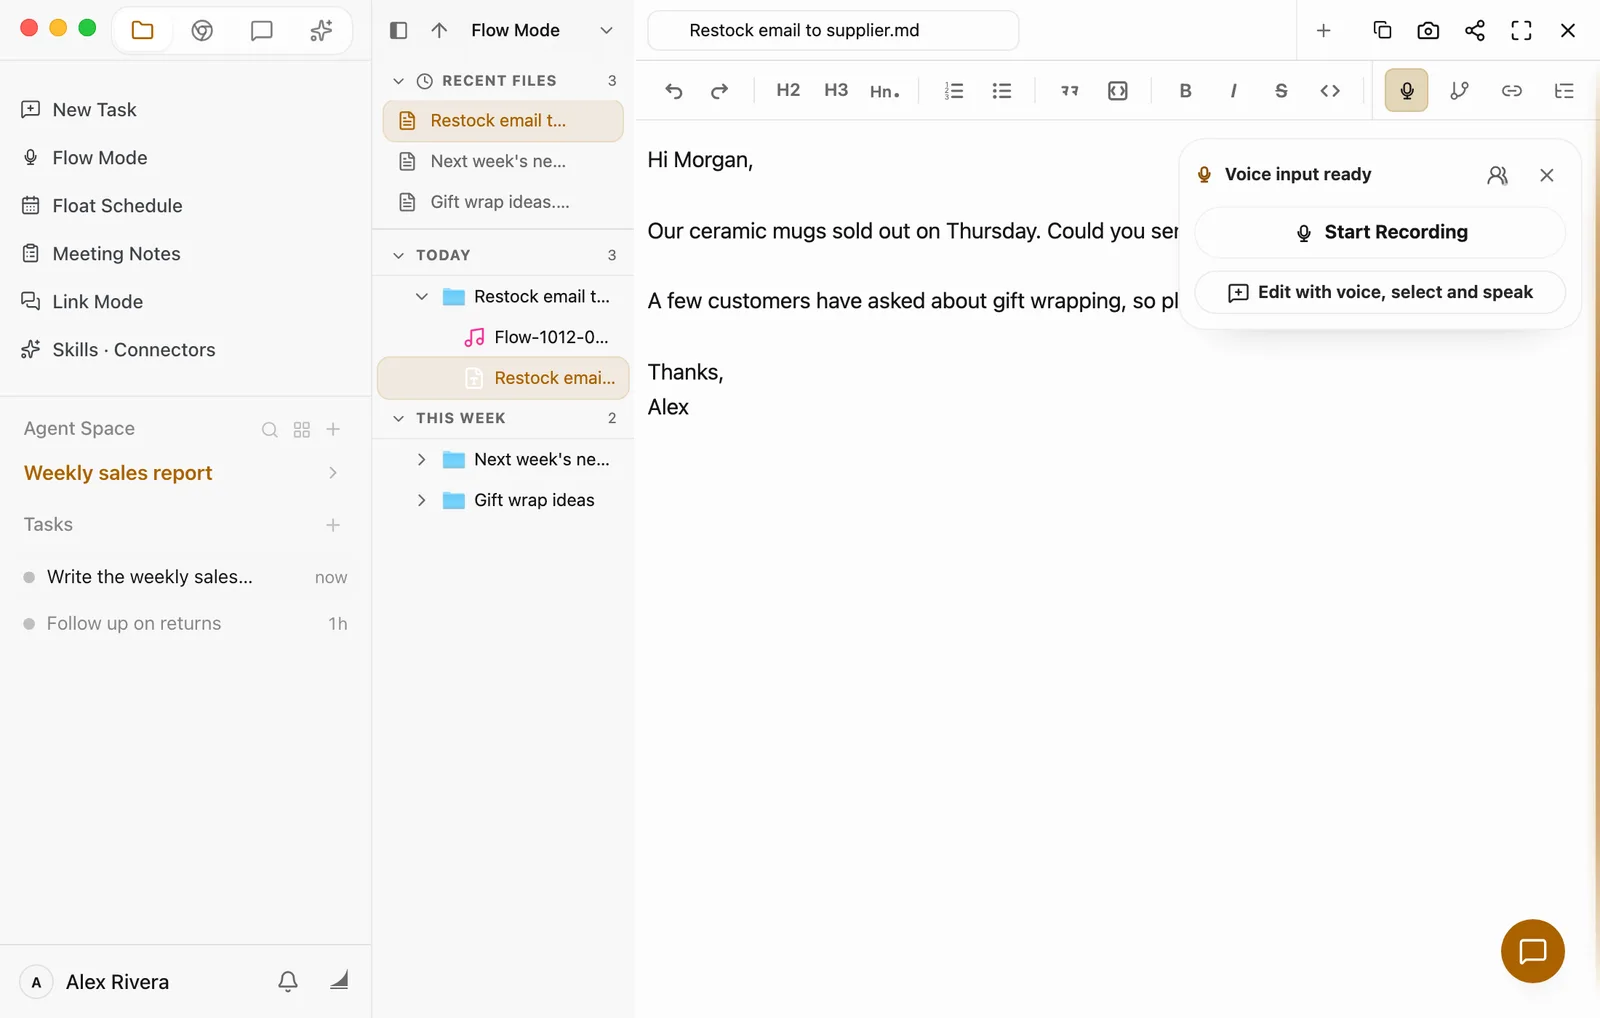Apply H3 heading formatting
Image resolution: width=1600 pixels, height=1018 pixels.
click(836, 90)
